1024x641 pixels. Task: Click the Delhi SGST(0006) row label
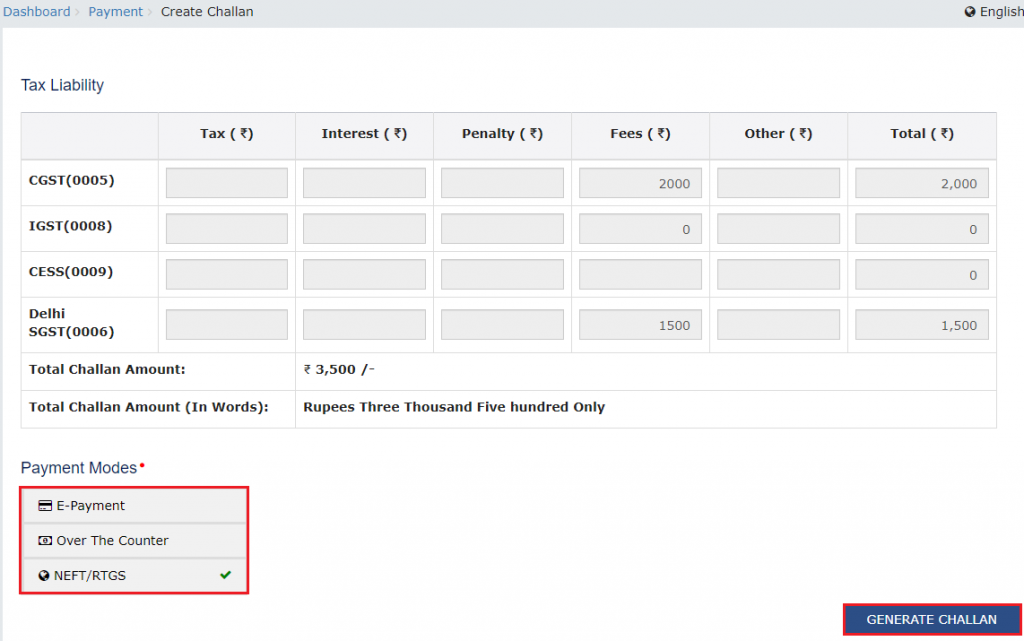(72, 322)
